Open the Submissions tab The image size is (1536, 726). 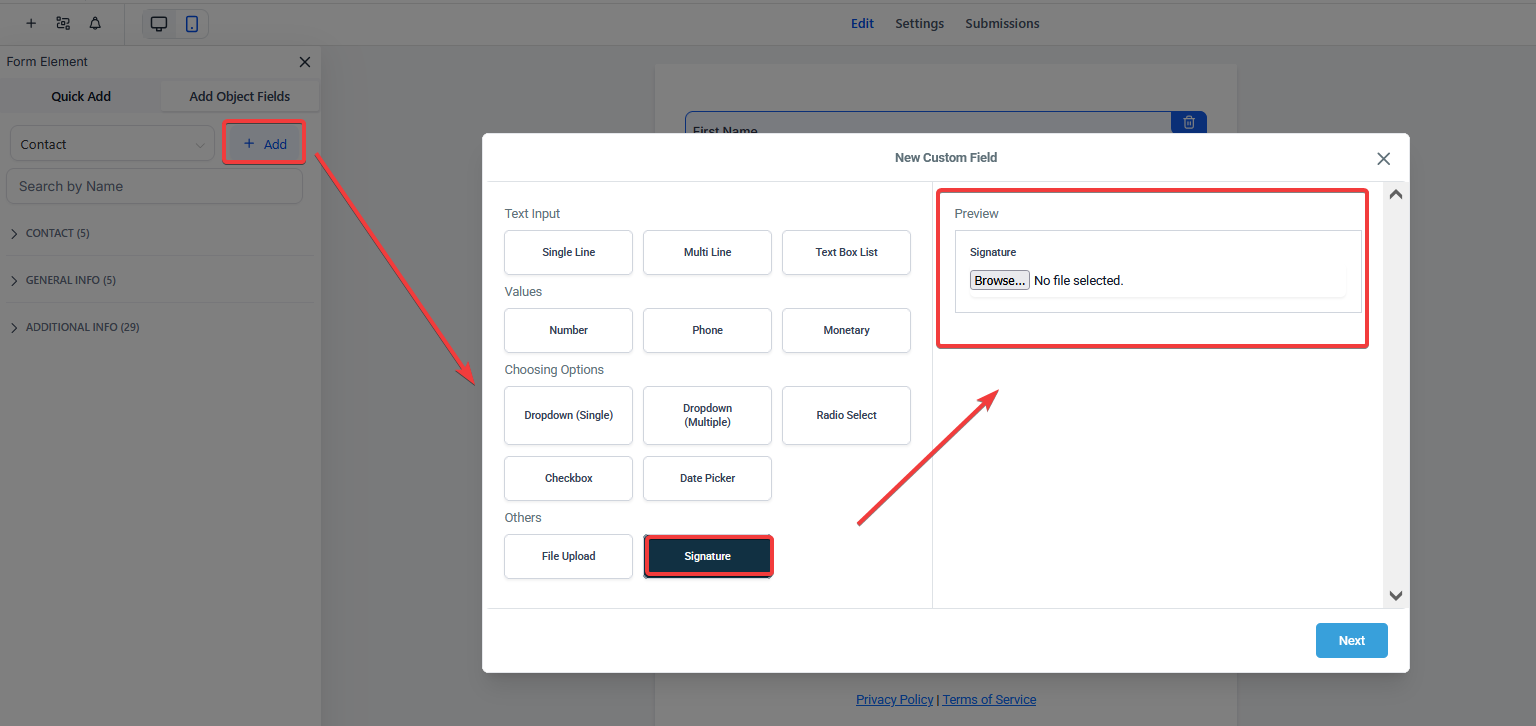pyautogui.click(x=1002, y=23)
